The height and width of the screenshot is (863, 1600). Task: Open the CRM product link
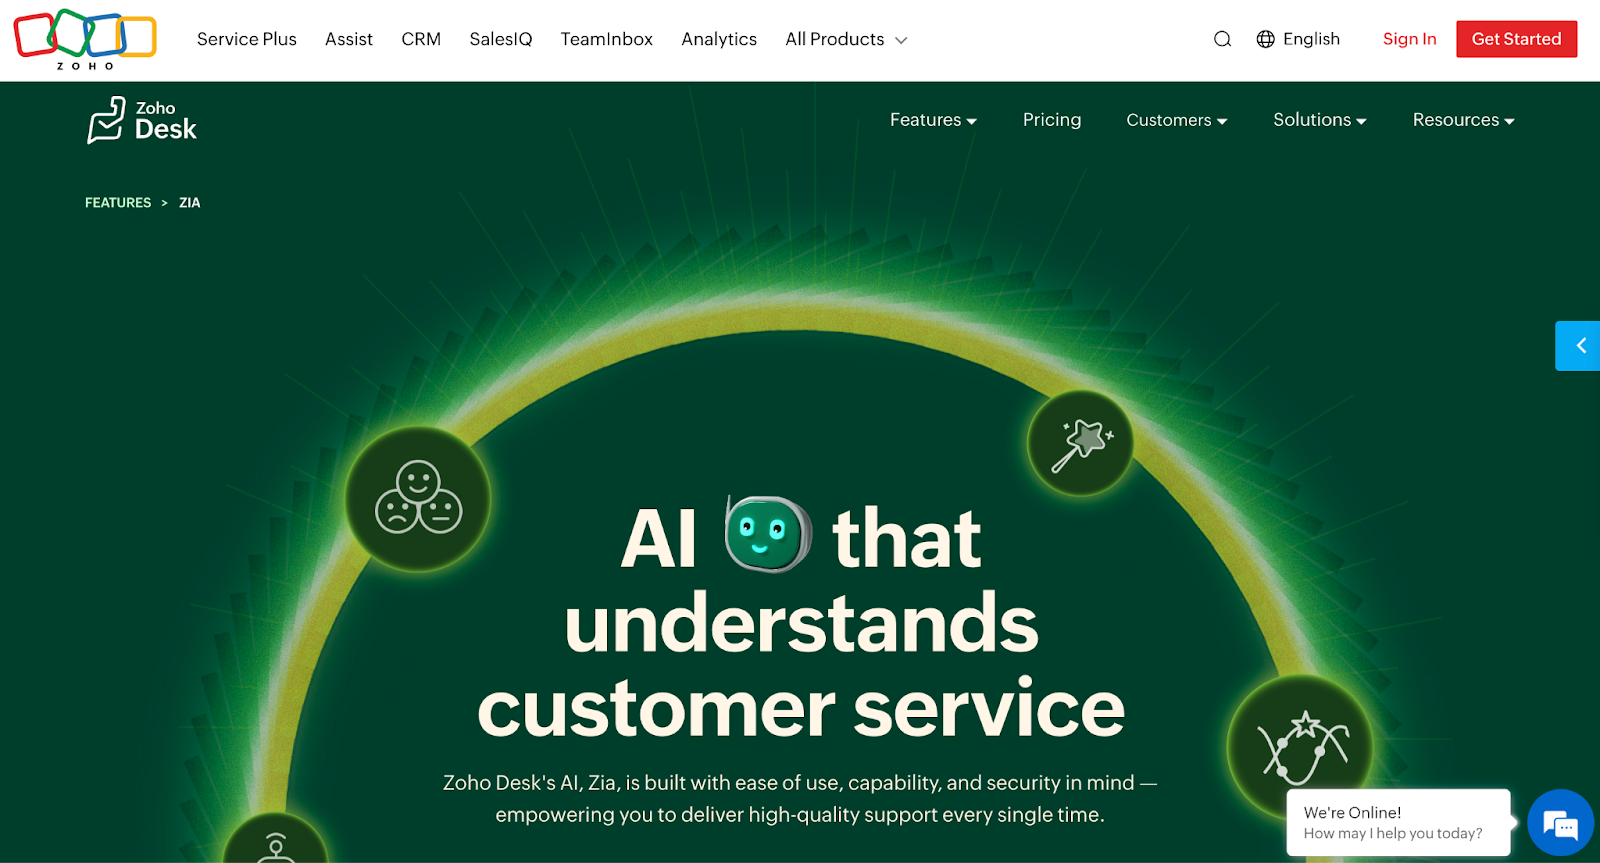[x=421, y=39]
